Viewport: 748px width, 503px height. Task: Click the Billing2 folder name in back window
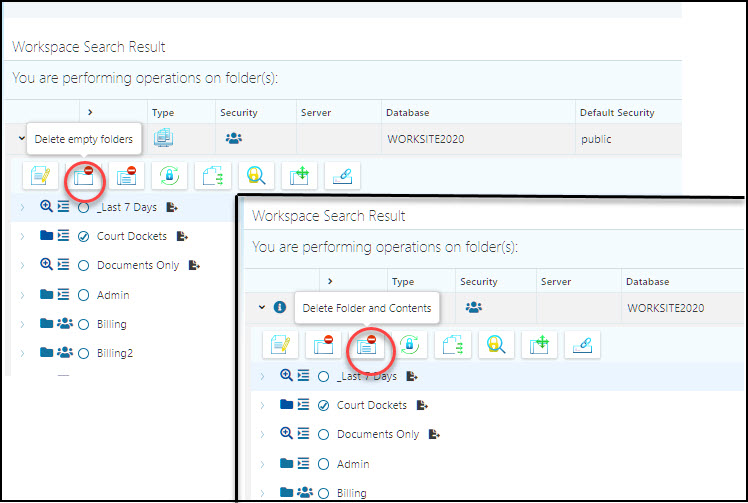[114, 353]
